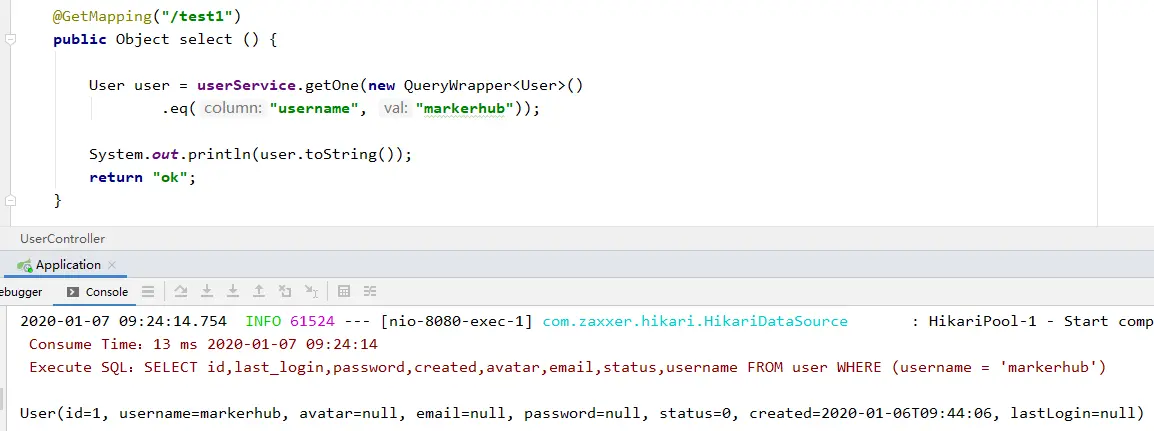Click the Step Into debugger icon
The width and height of the screenshot is (1154, 431).
click(207, 291)
